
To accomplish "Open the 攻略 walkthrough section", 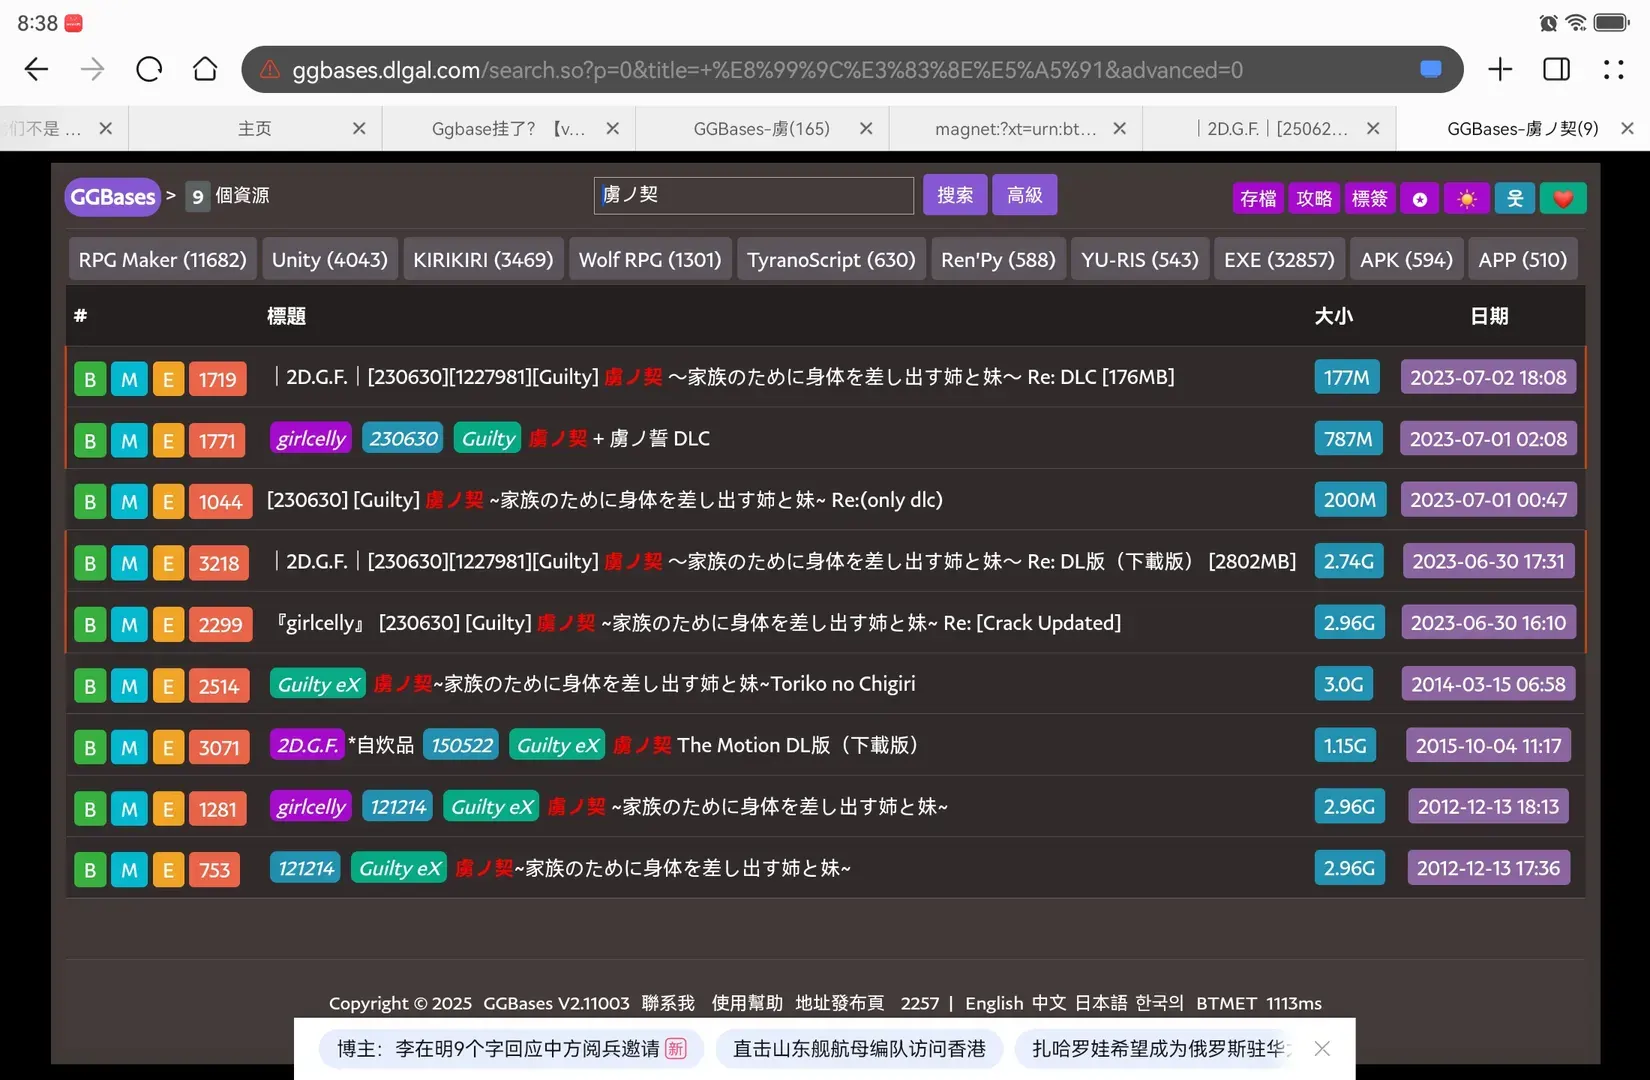I will (1314, 199).
